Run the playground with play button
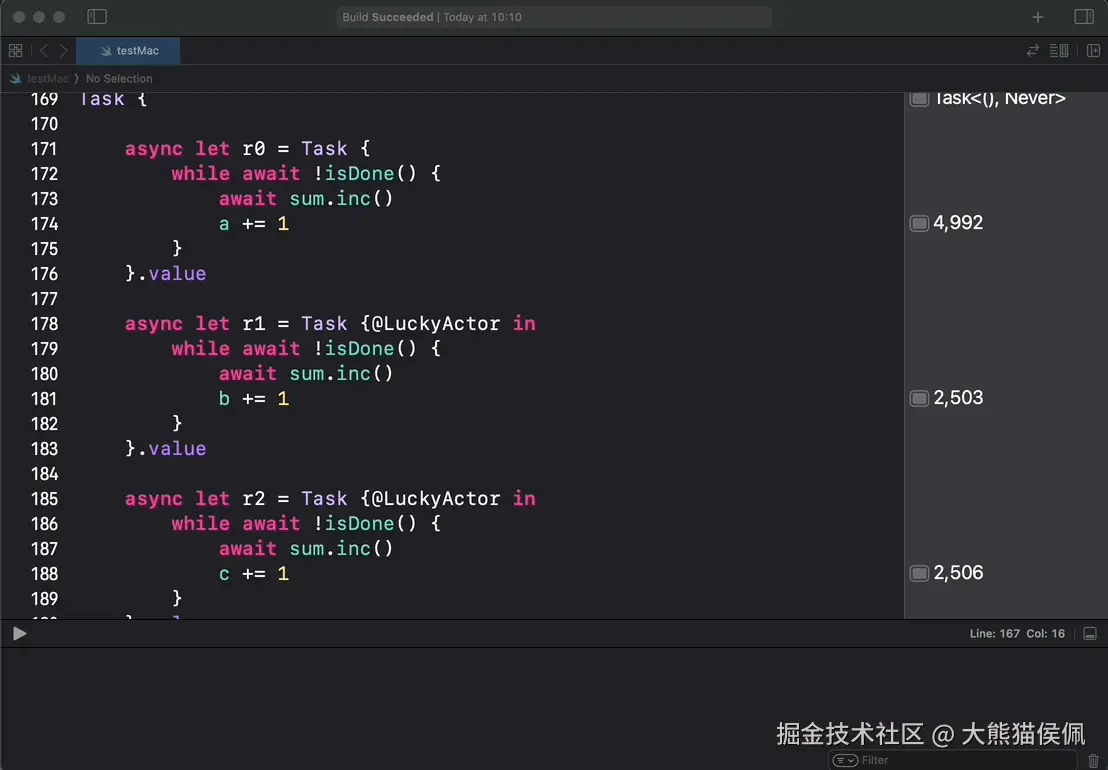1108x770 pixels. [x=20, y=634]
